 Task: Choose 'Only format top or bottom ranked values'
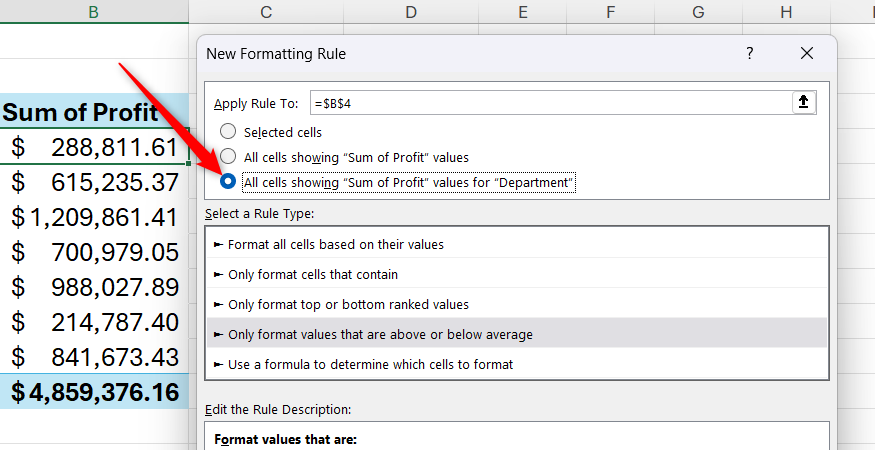click(x=517, y=305)
